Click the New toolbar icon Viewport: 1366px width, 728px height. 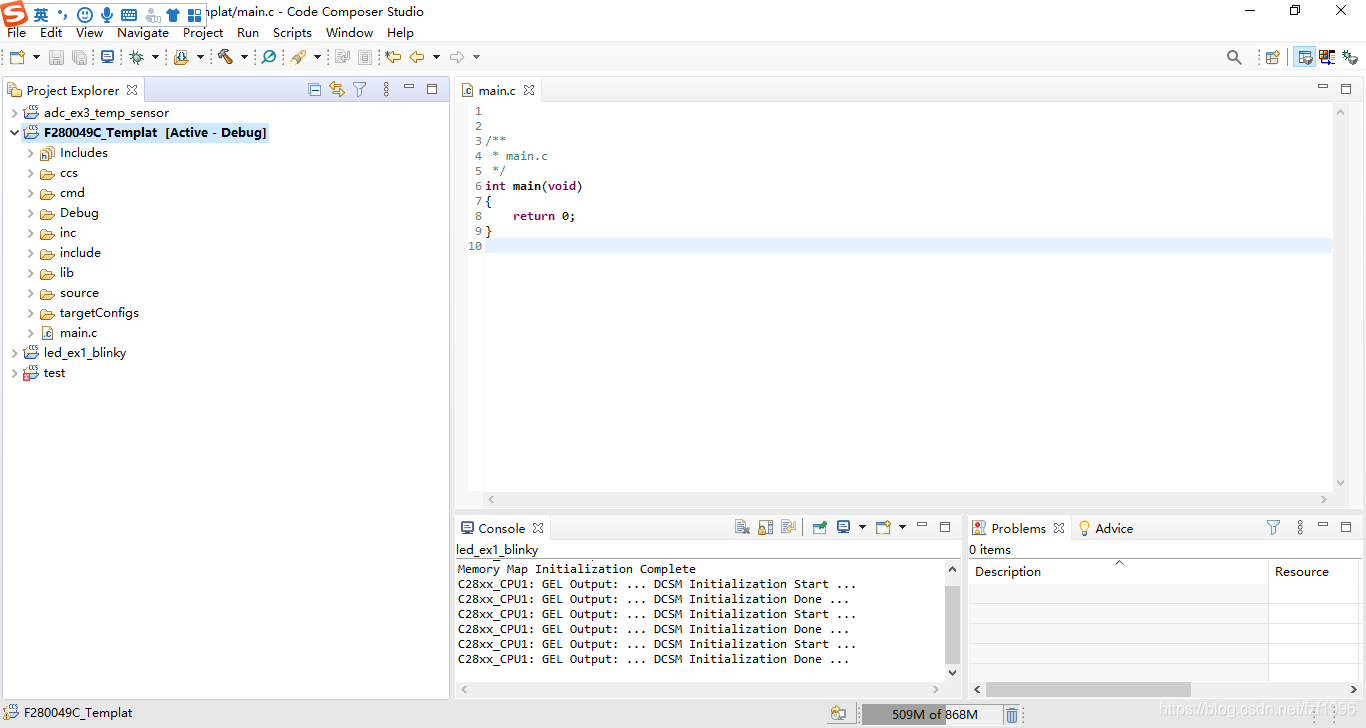click(x=17, y=57)
